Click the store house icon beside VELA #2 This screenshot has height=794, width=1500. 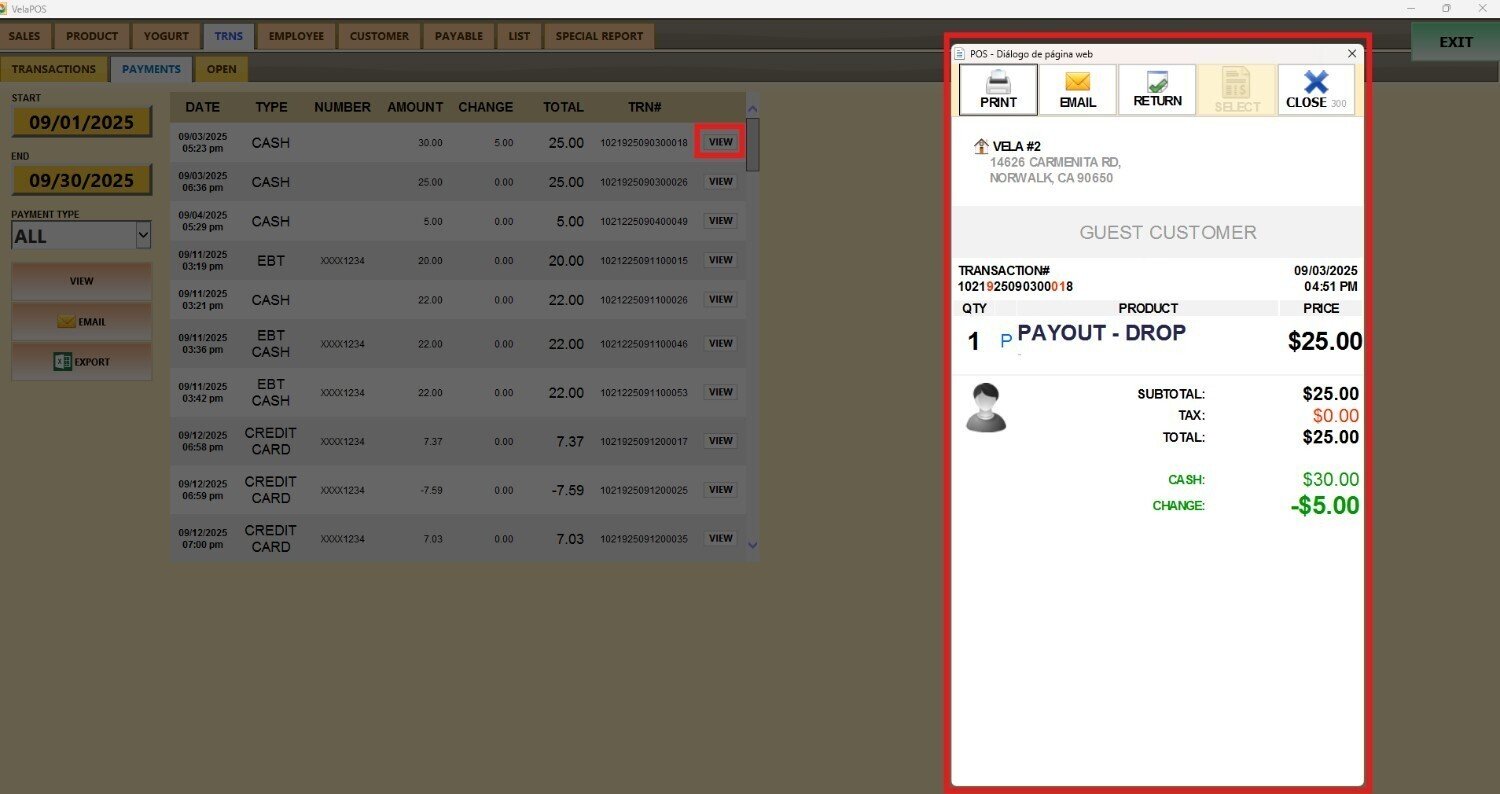(x=981, y=147)
